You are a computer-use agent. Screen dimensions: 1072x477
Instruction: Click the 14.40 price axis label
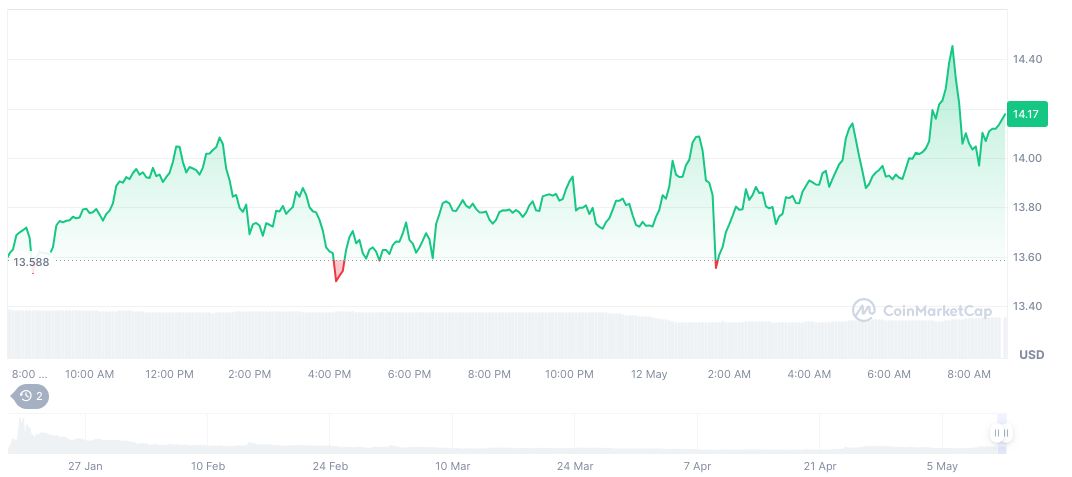pos(1027,59)
